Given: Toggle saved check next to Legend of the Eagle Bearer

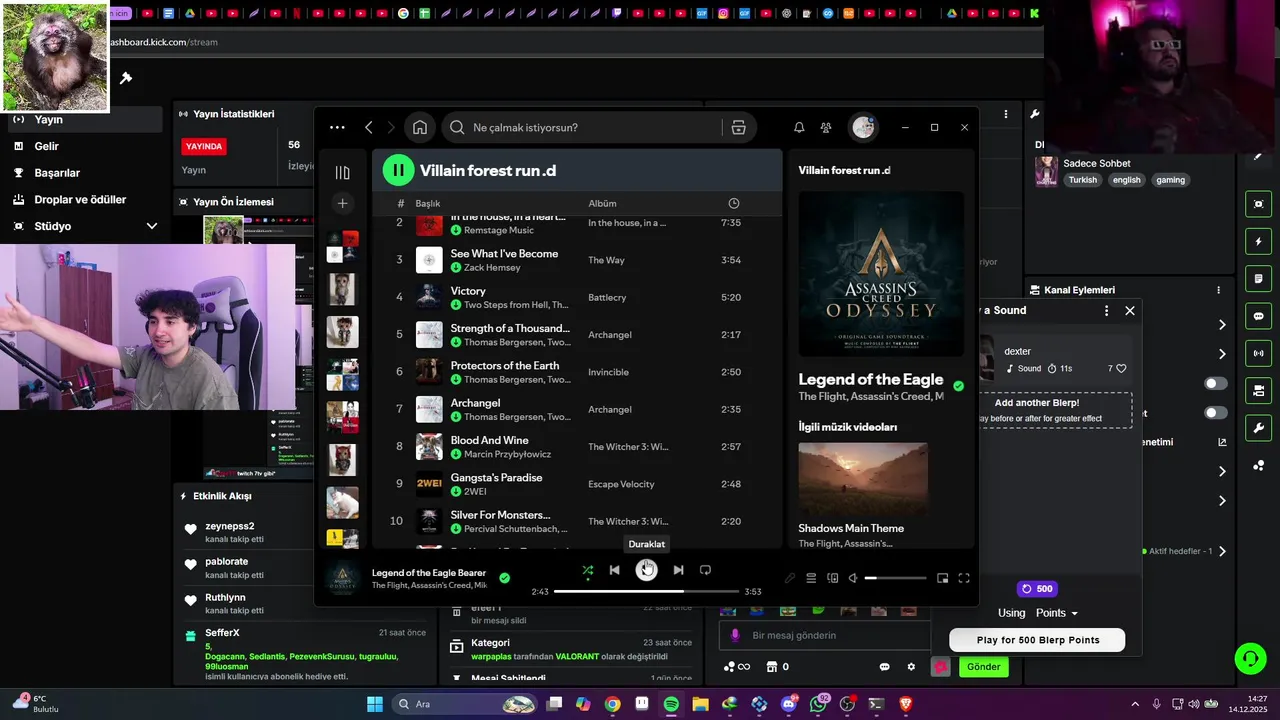Looking at the screenshot, I should [504, 577].
